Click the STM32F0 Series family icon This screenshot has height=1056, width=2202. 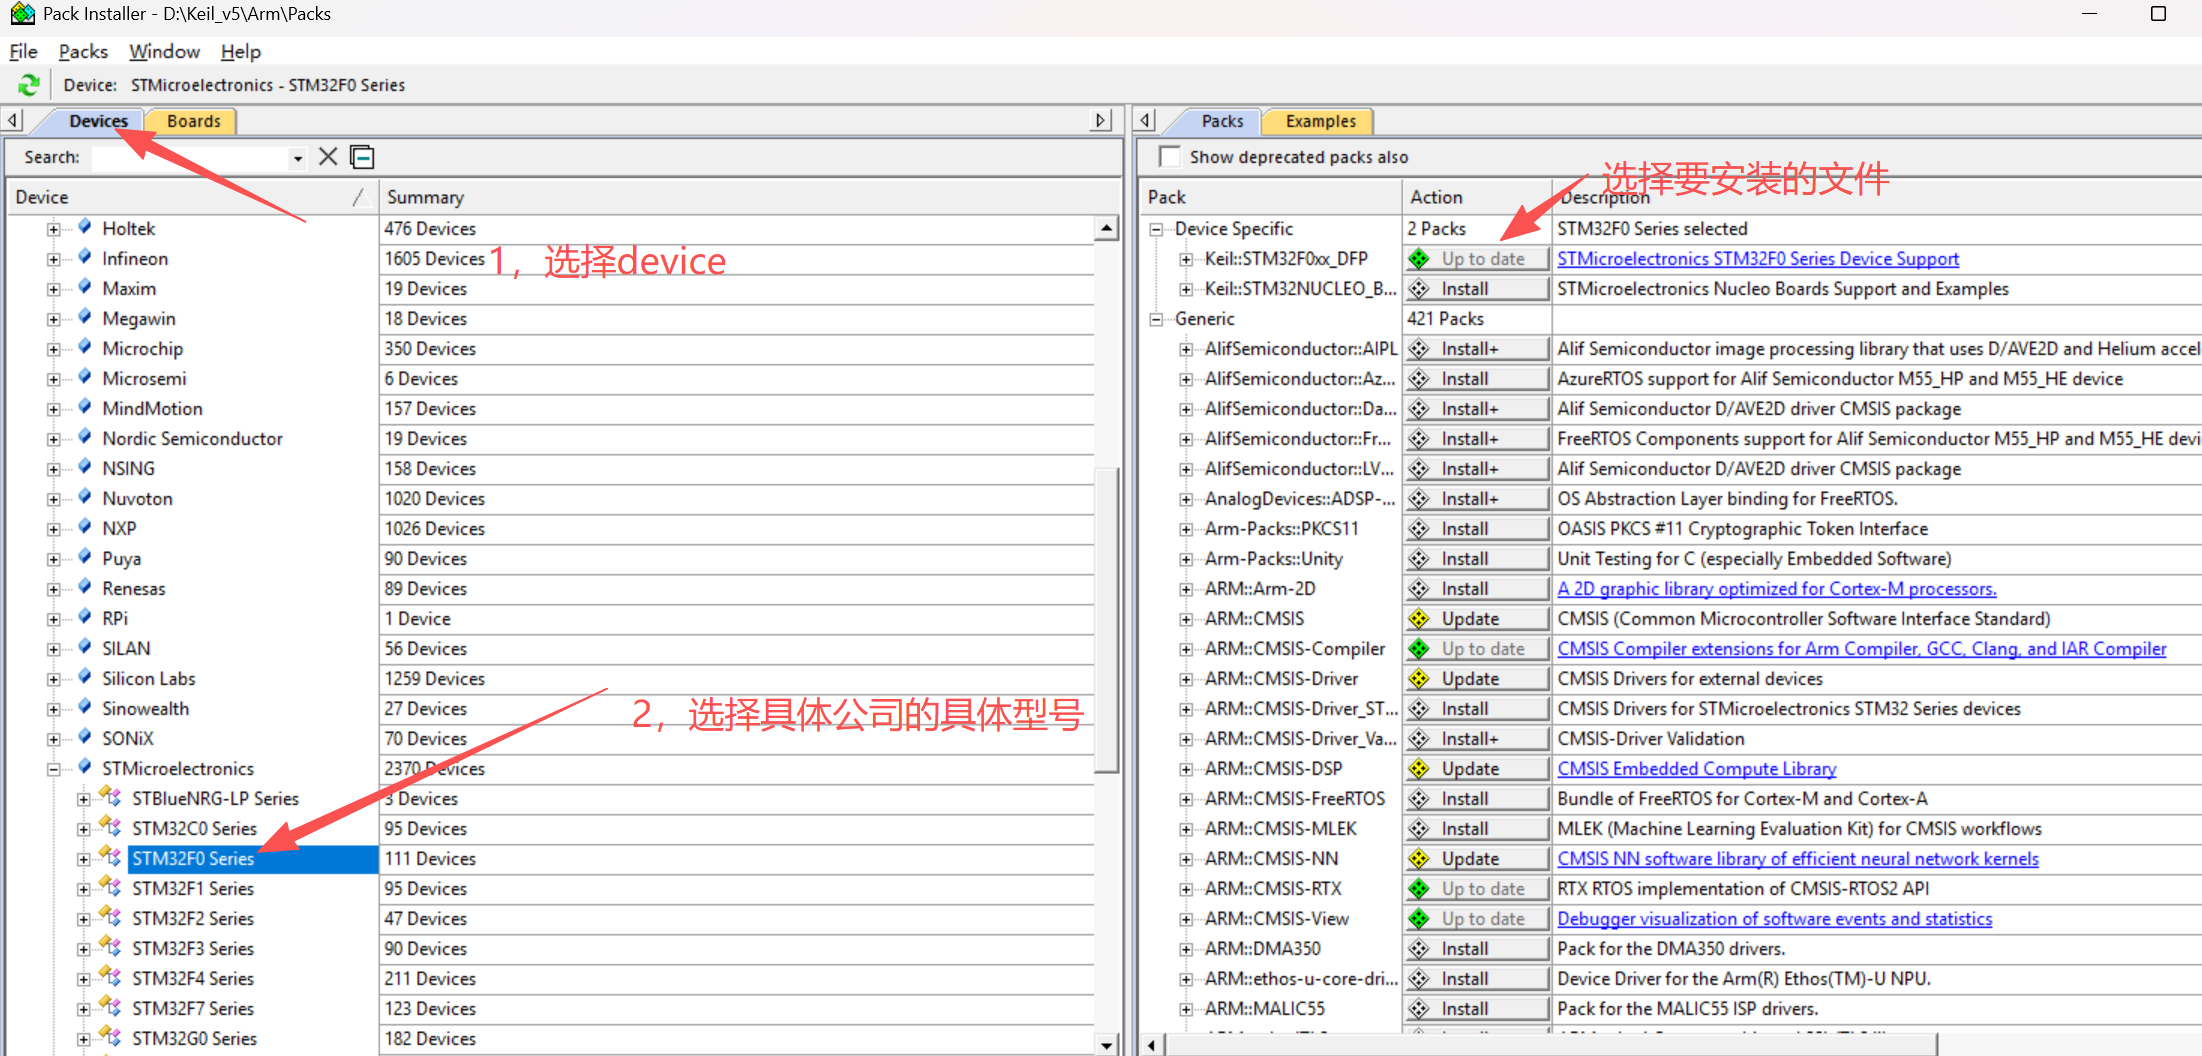[x=111, y=857]
